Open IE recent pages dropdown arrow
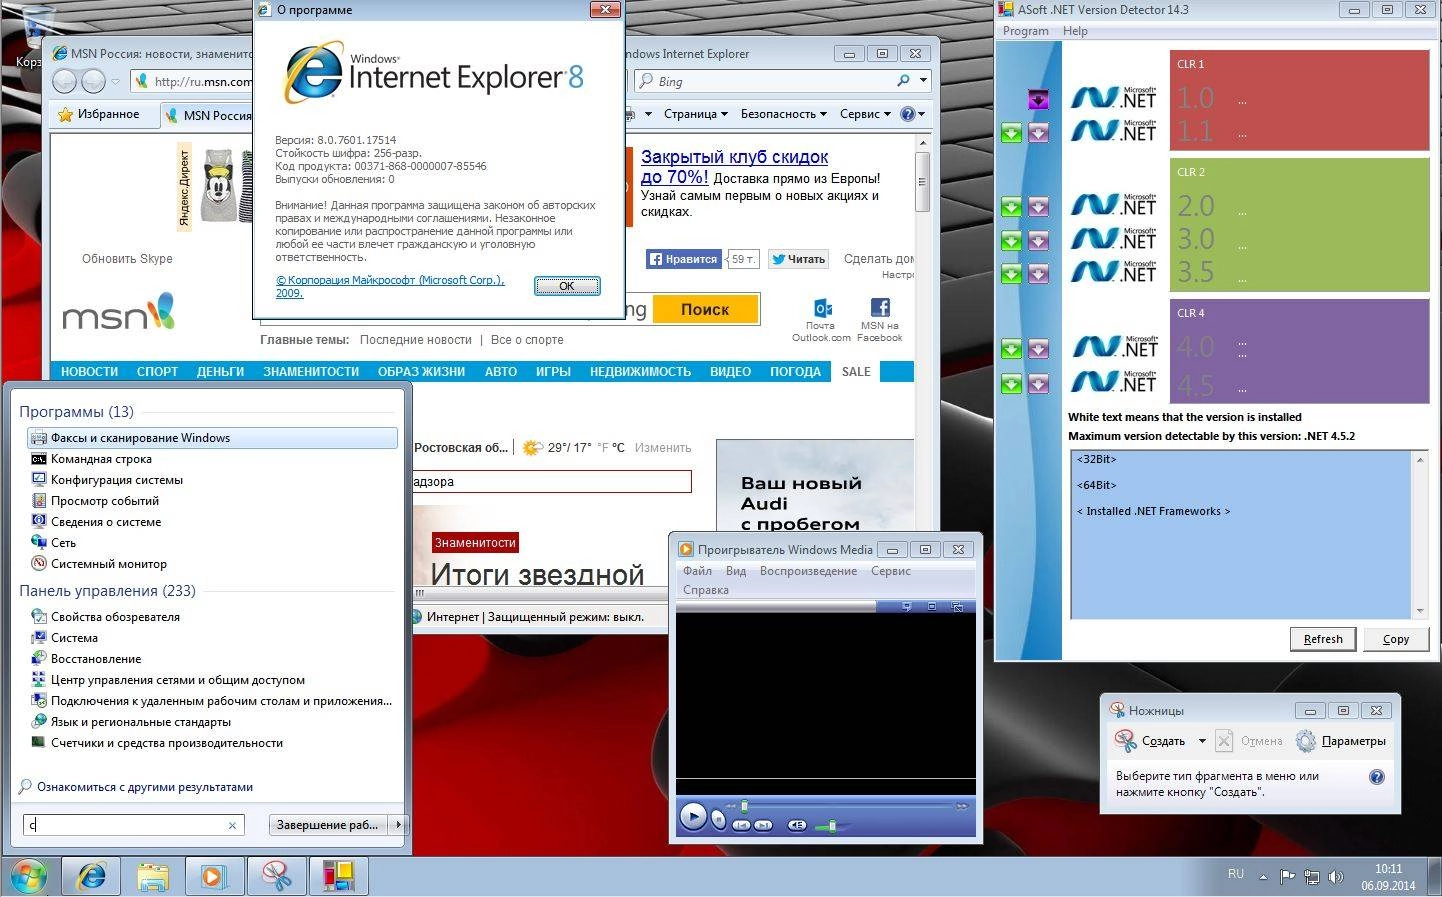1442x897 pixels. pyautogui.click(x=116, y=81)
